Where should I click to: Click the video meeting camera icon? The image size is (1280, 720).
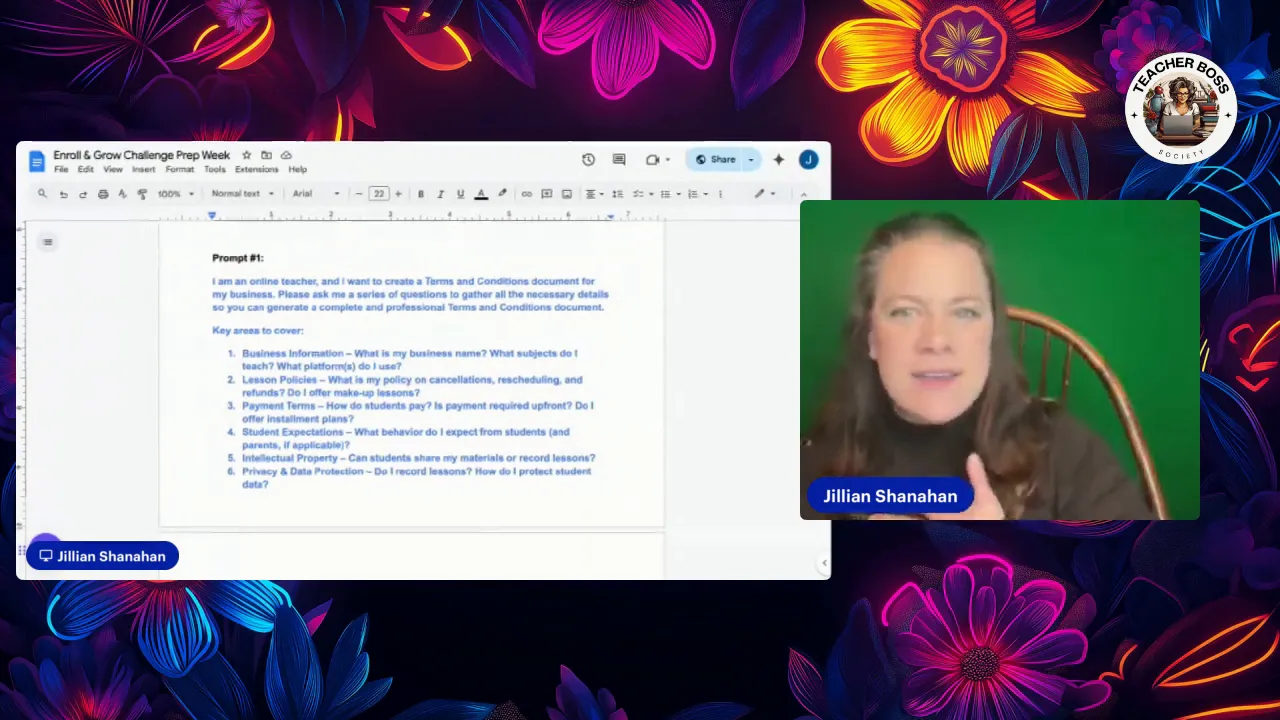click(x=653, y=159)
